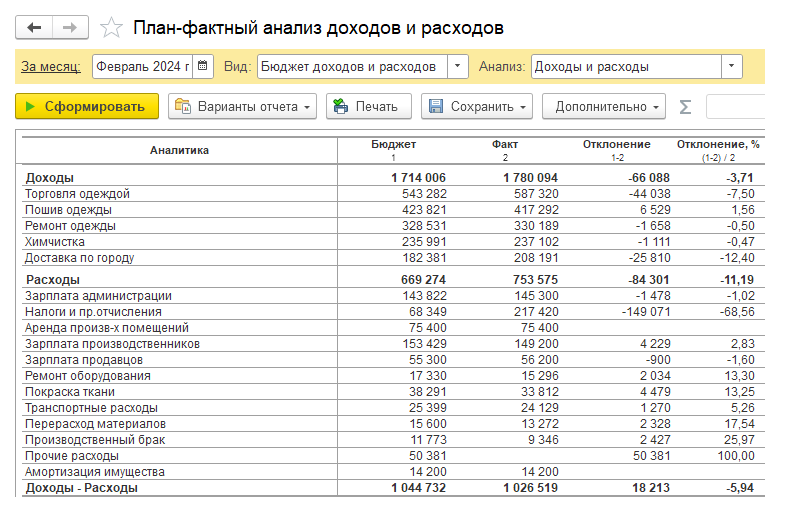Click fact value '587 320'
Image resolution: width=800 pixels, height=512 pixels.
point(536,194)
